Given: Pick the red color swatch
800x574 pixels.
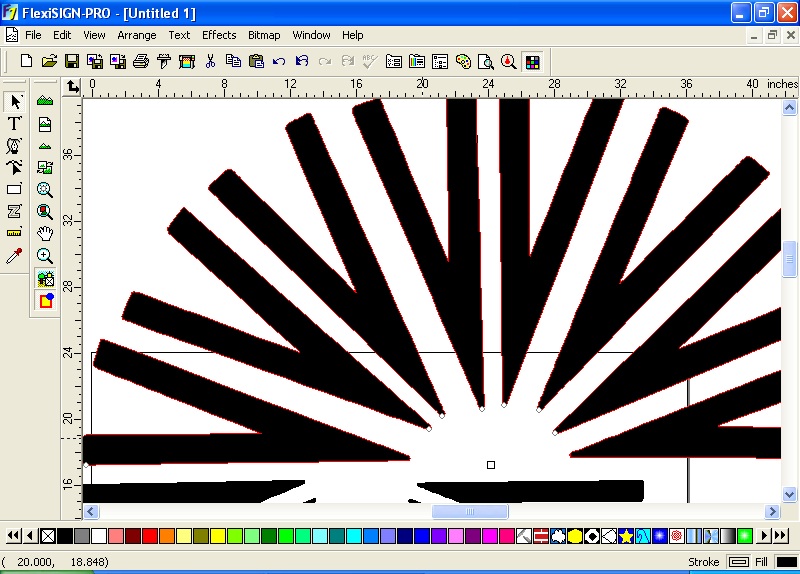Looking at the screenshot, I should coord(149,536).
